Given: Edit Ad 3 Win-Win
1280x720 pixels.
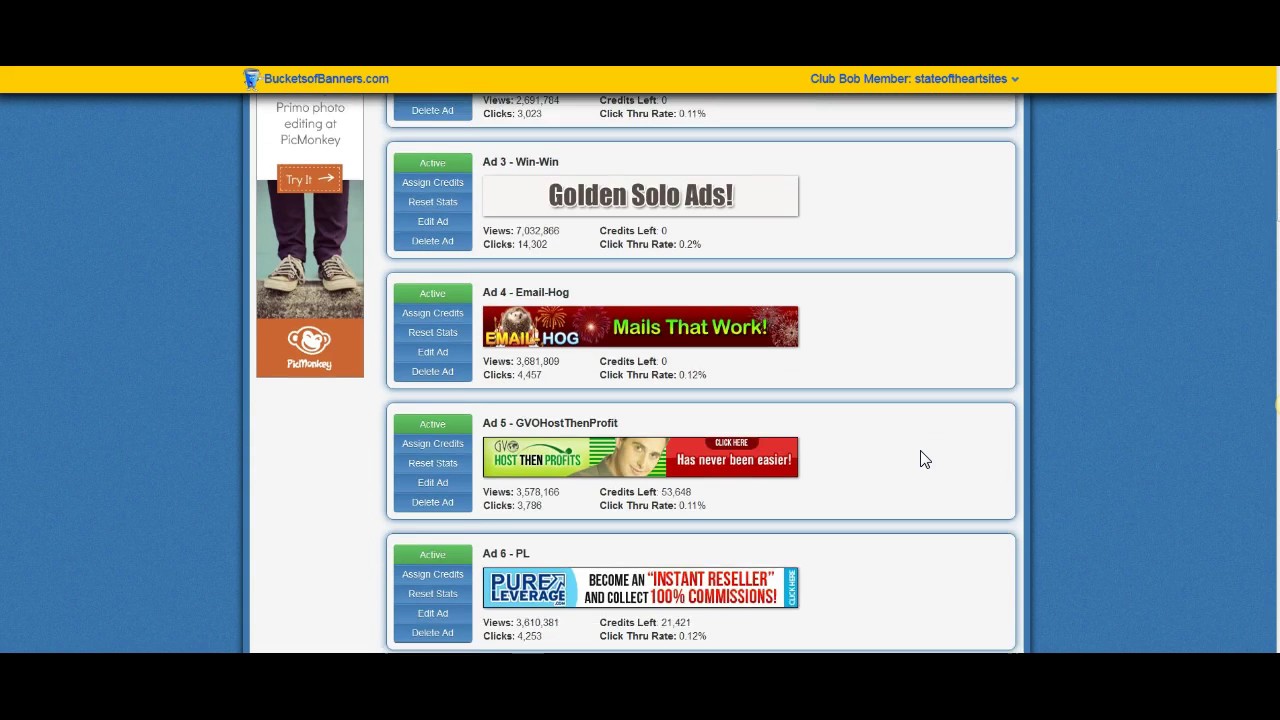Looking at the screenshot, I should pyautogui.click(x=433, y=221).
